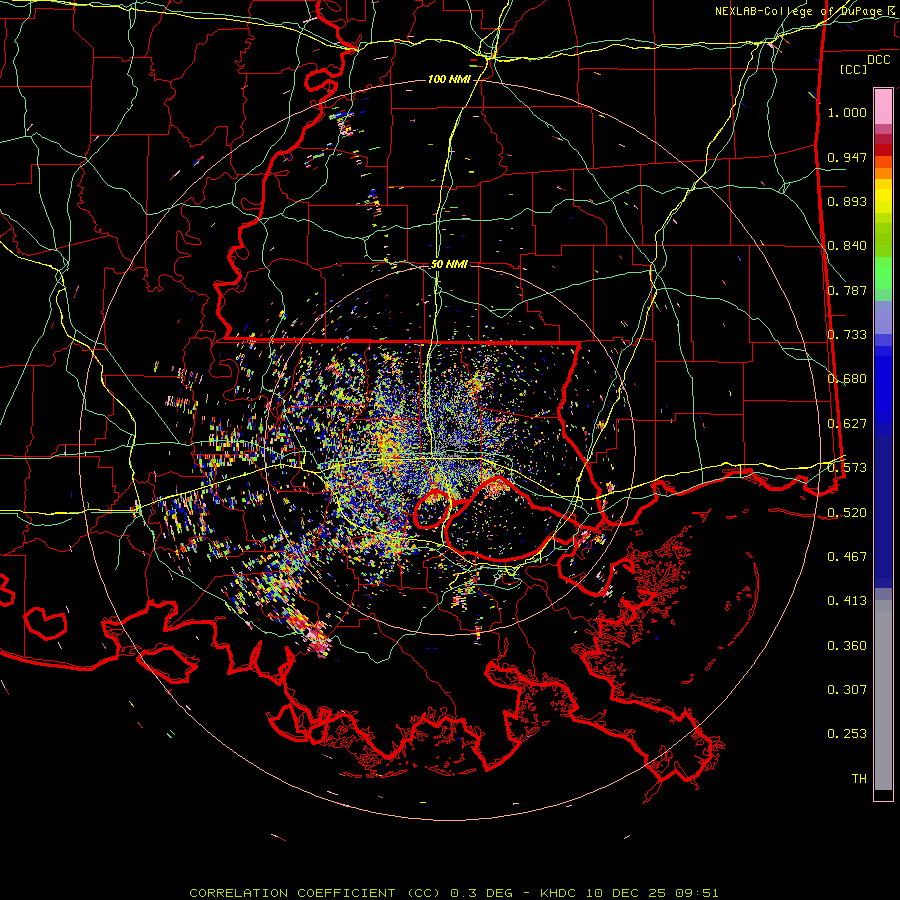900x900 pixels.
Task: Click the CORRELATION COEFFICIENT caption at the bottom
Action: pos(292,893)
